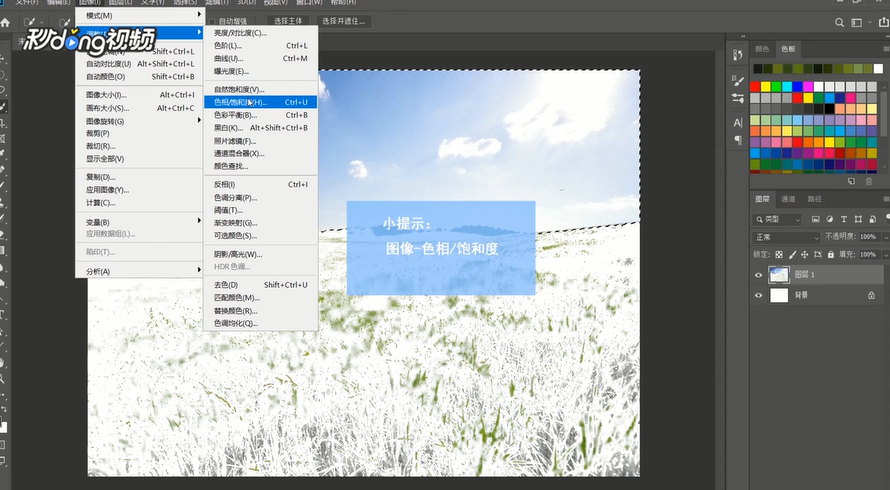This screenshot has height=490, width=890.
Task: Choose 去色(D) menu entry
Action: 261,284
